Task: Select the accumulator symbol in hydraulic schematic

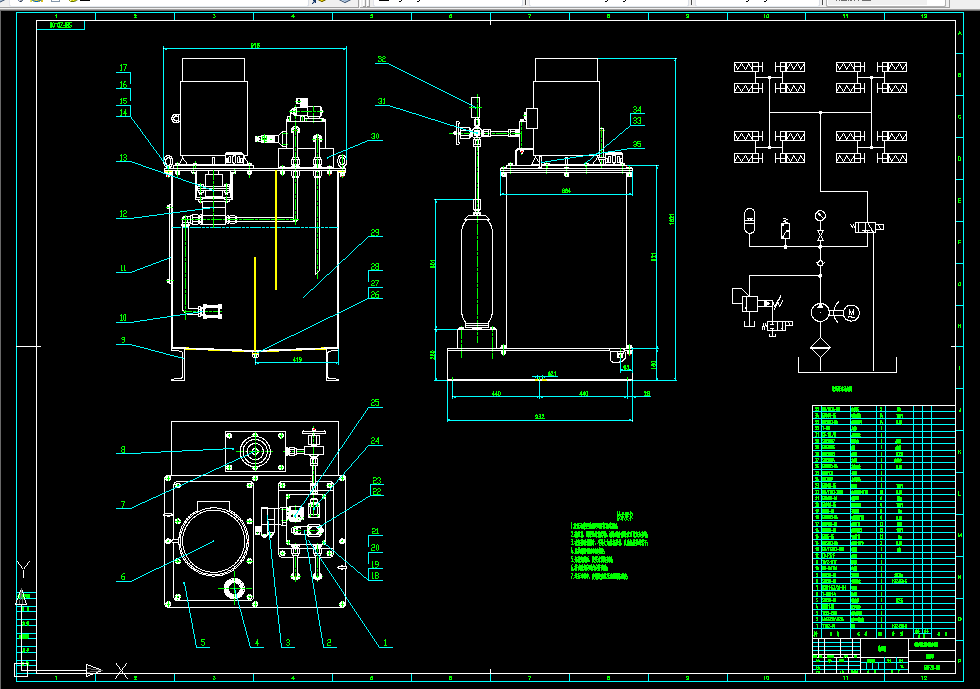Action: click(749, 221)
